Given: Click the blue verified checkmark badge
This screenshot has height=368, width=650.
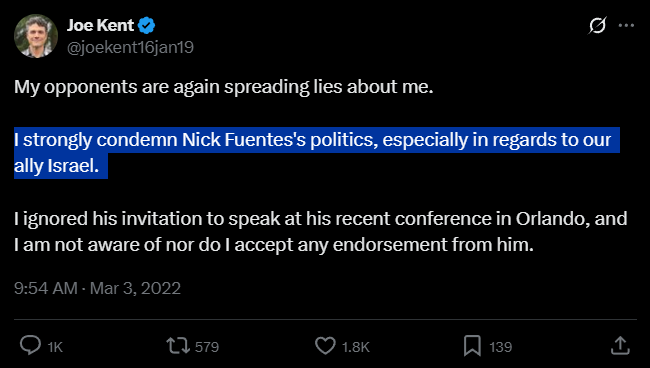Looking at the screenshot, I should tap(146, 26).
